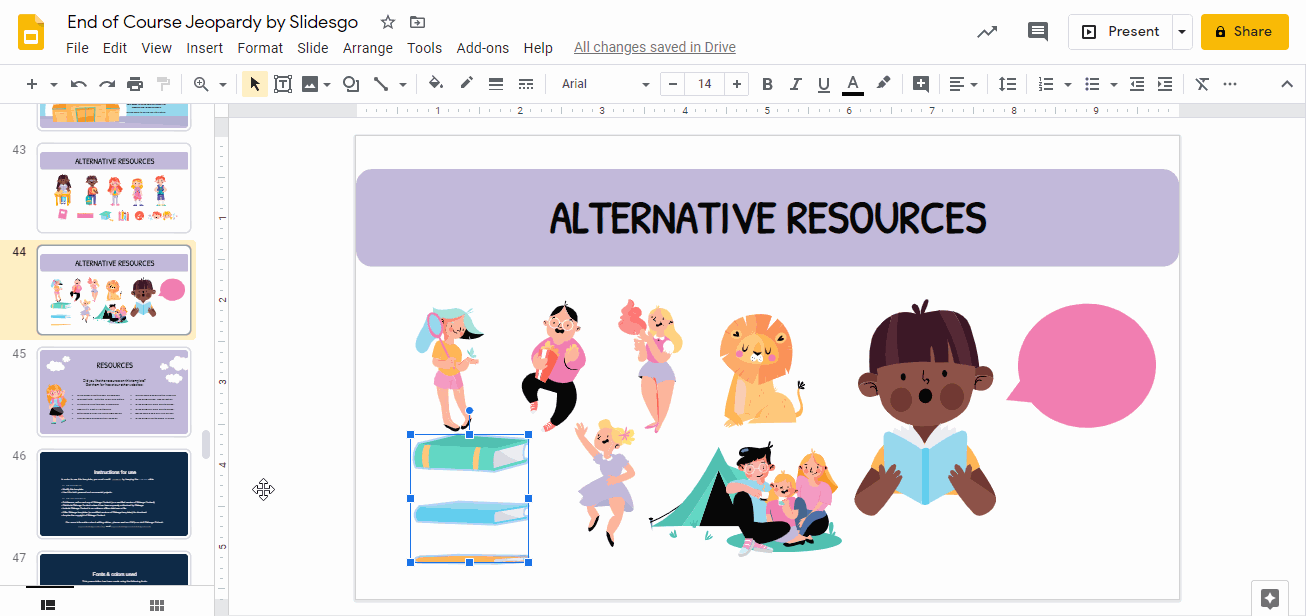Image resolution: width=1306 pixels, height=616 pixels.
Task: Click the Share button
Action: [1244, 31]
